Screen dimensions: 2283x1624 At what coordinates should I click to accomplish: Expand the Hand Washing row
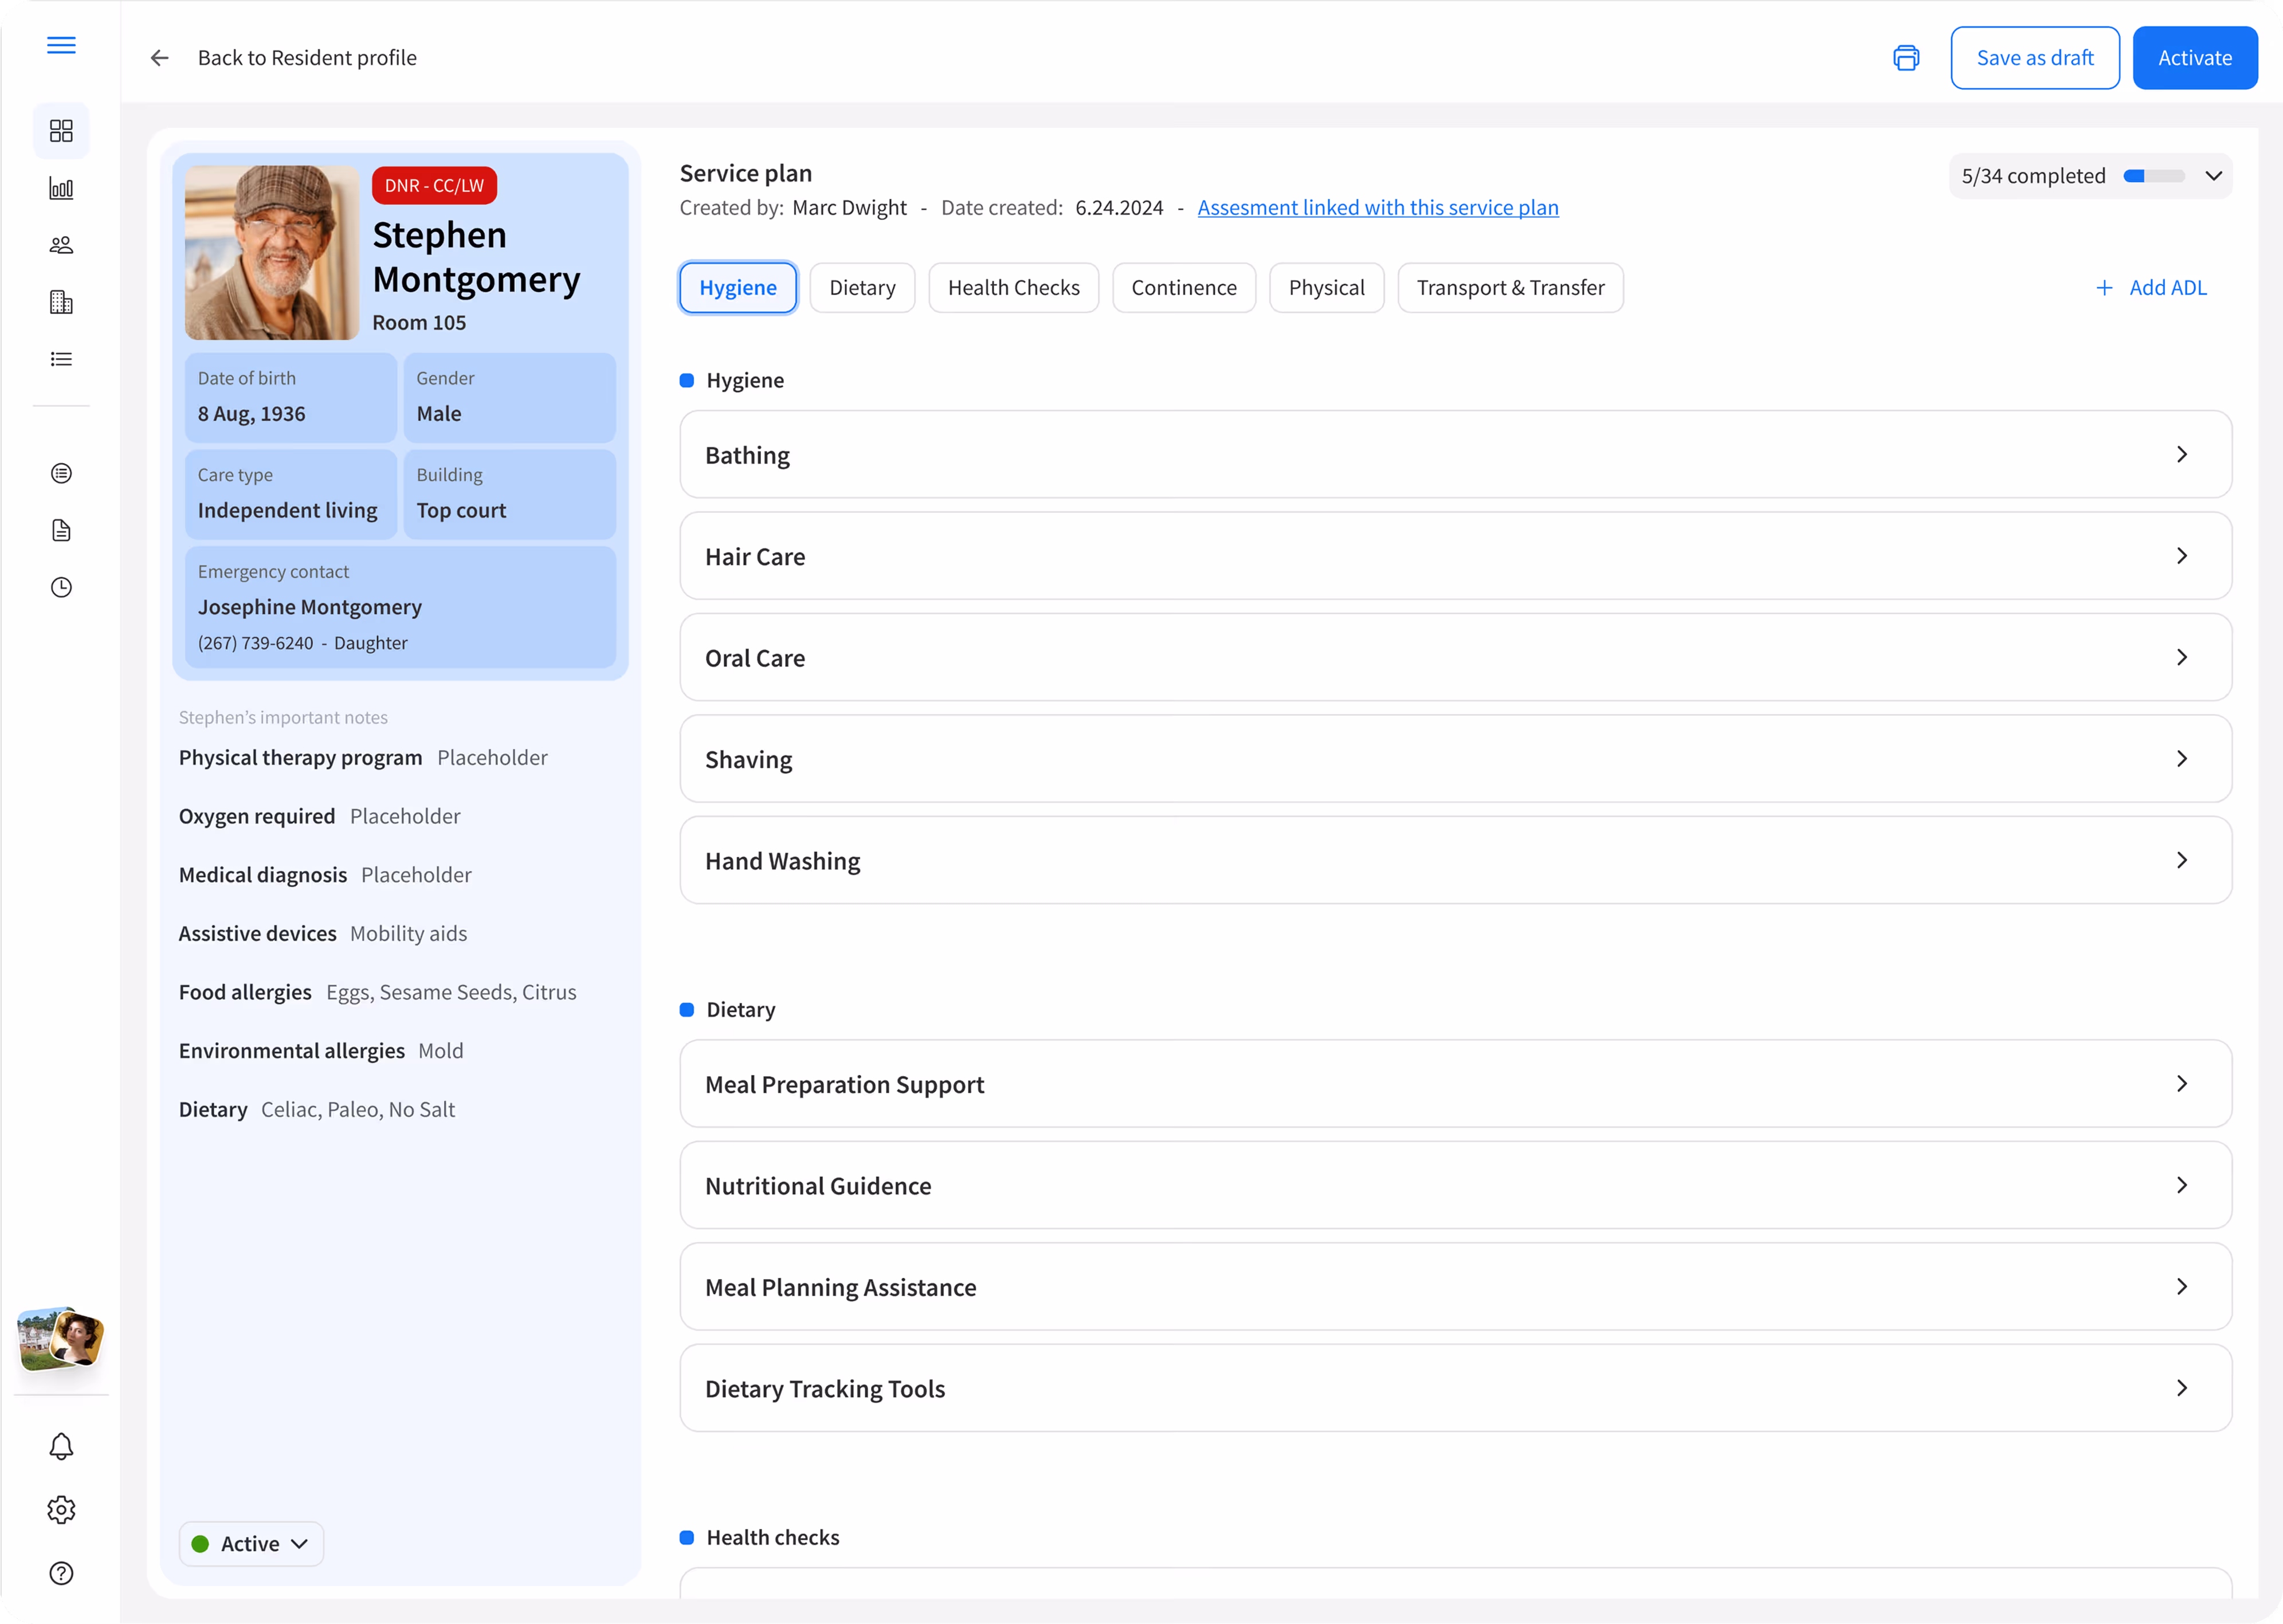pyautogui.click(x=1455, y=860)
